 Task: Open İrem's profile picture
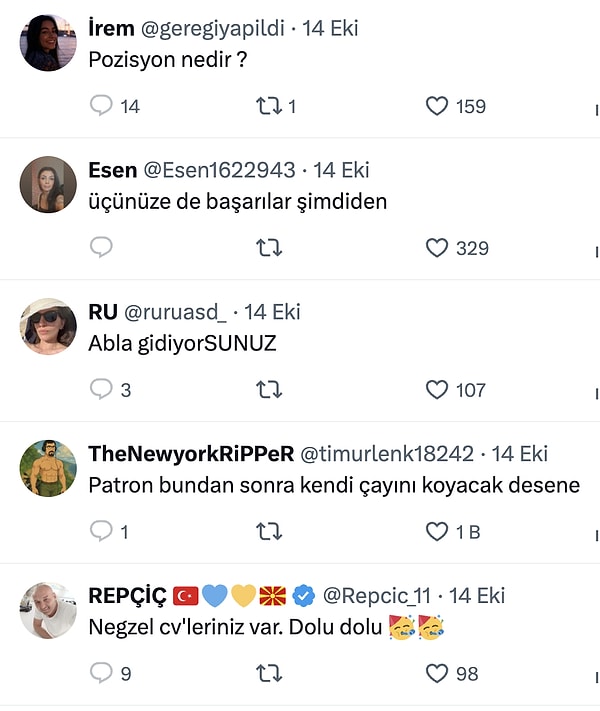coord(48,42)
